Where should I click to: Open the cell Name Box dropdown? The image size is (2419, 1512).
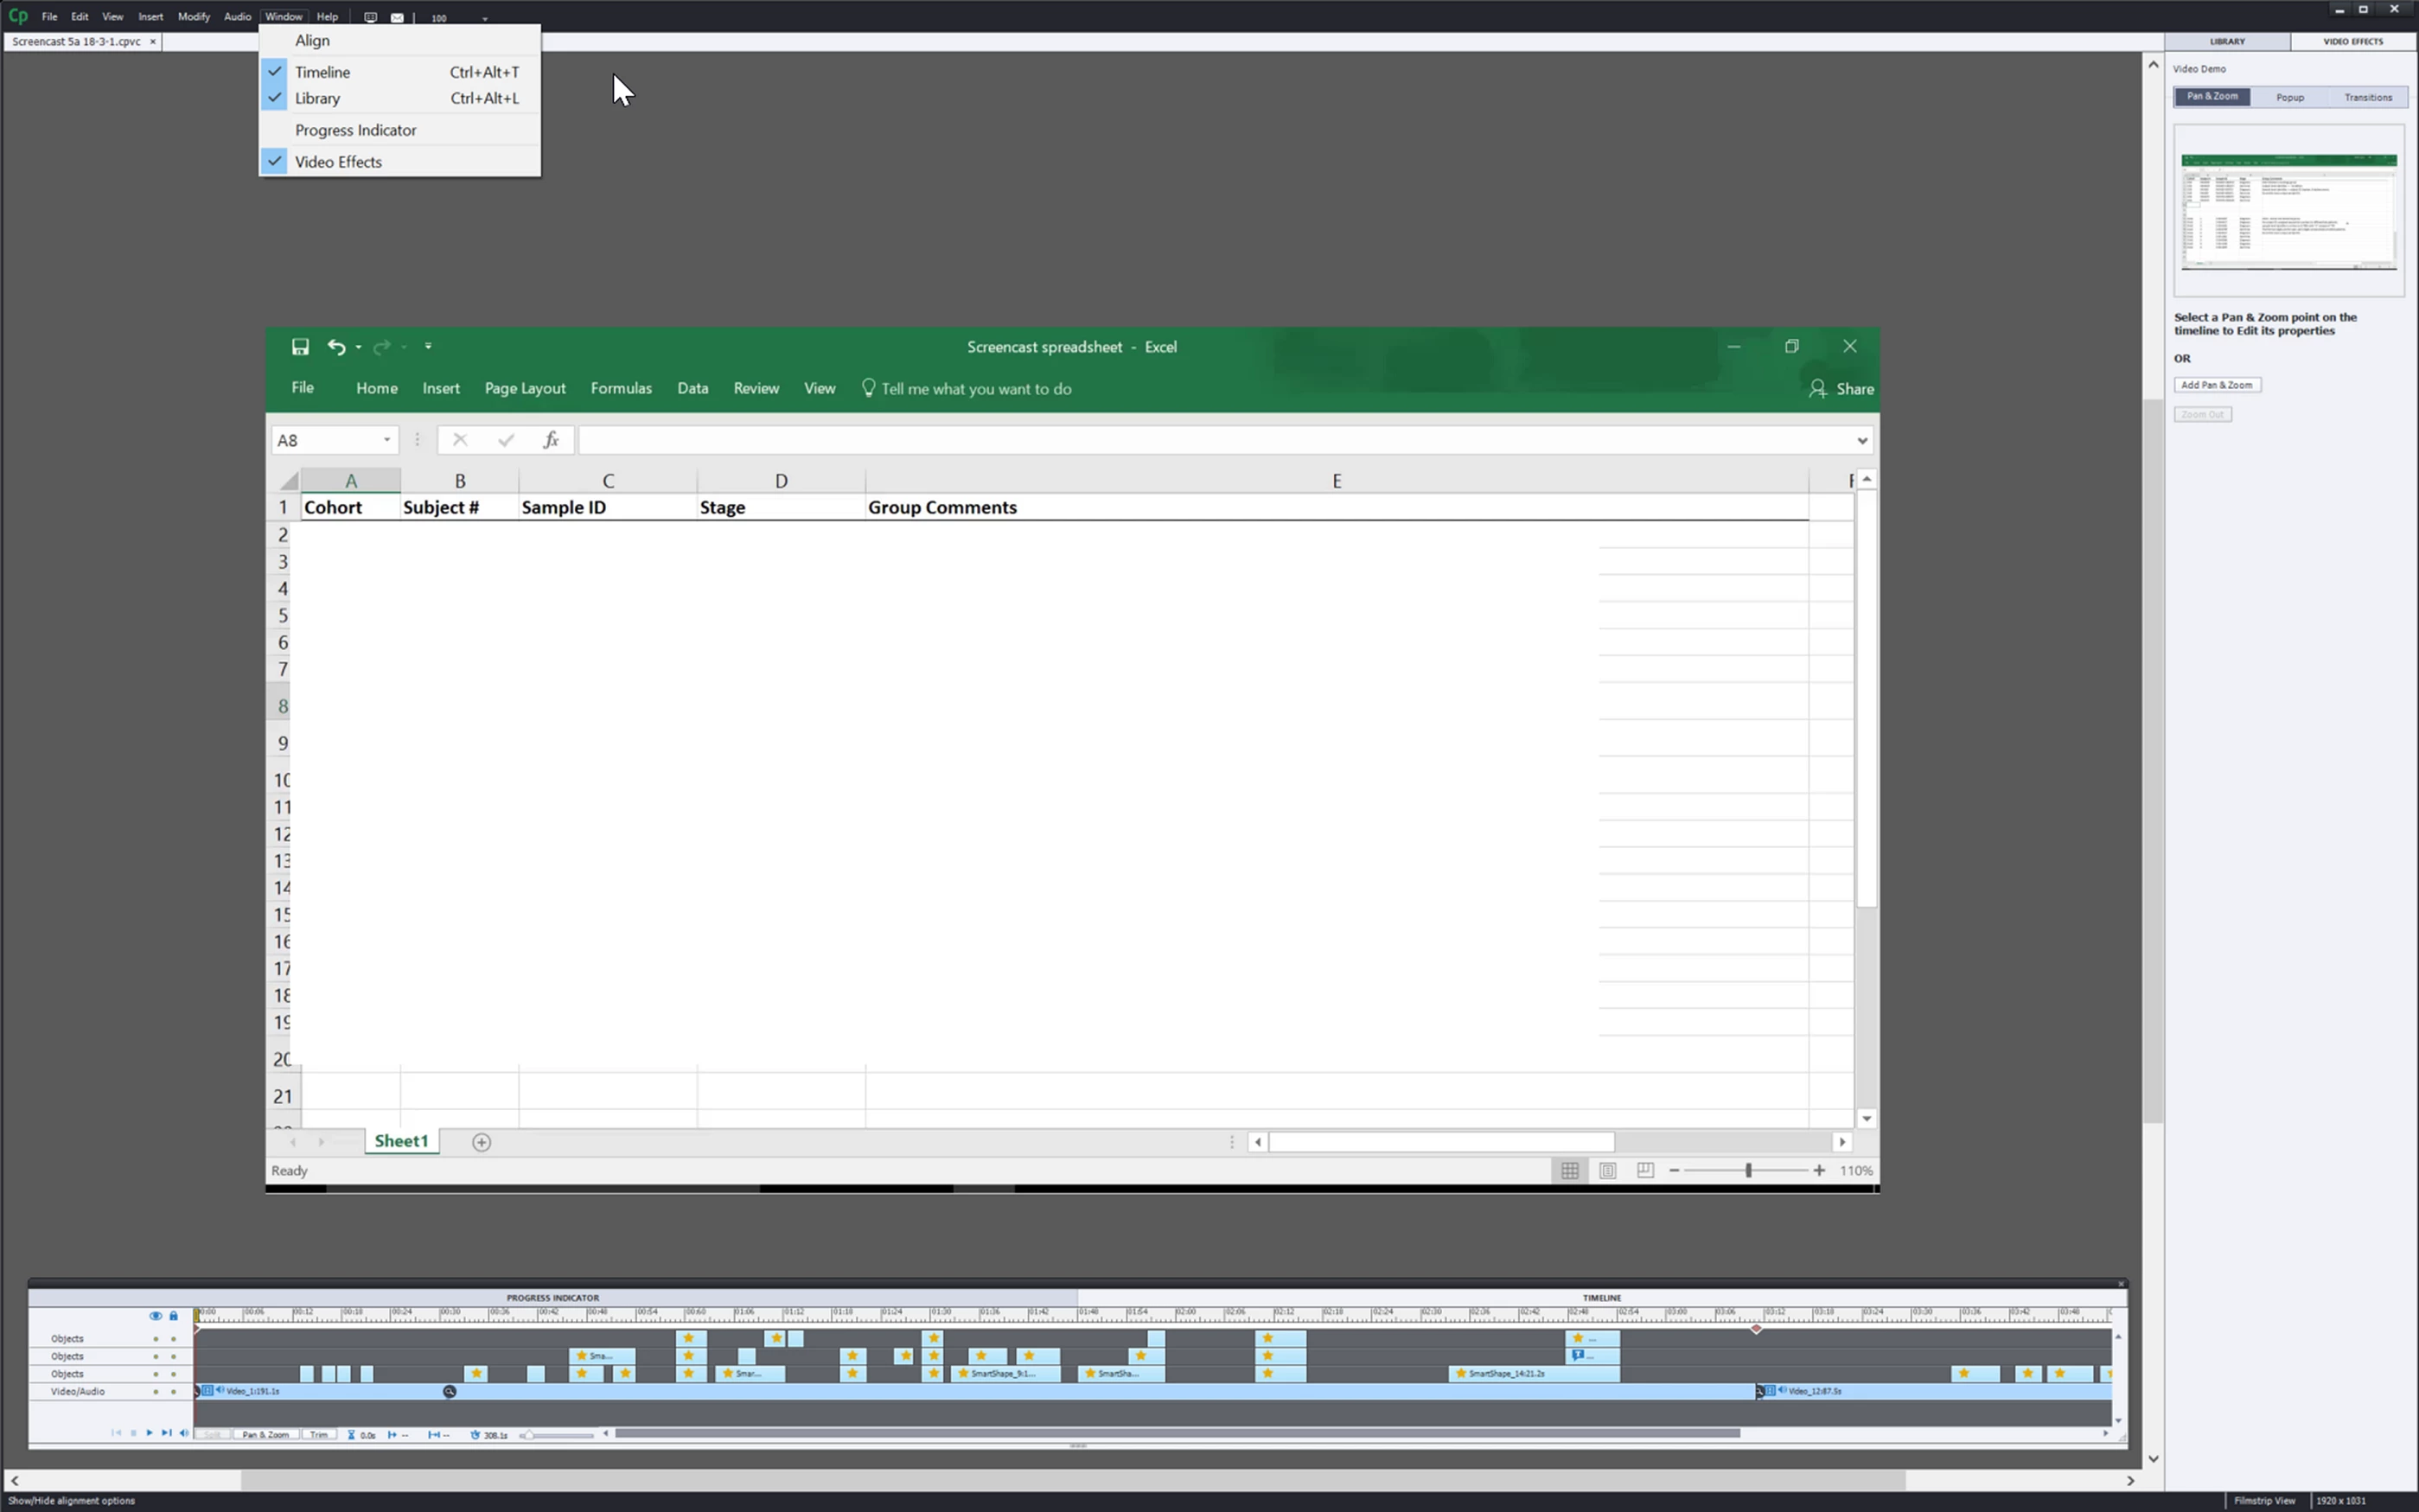click(387, 440)
